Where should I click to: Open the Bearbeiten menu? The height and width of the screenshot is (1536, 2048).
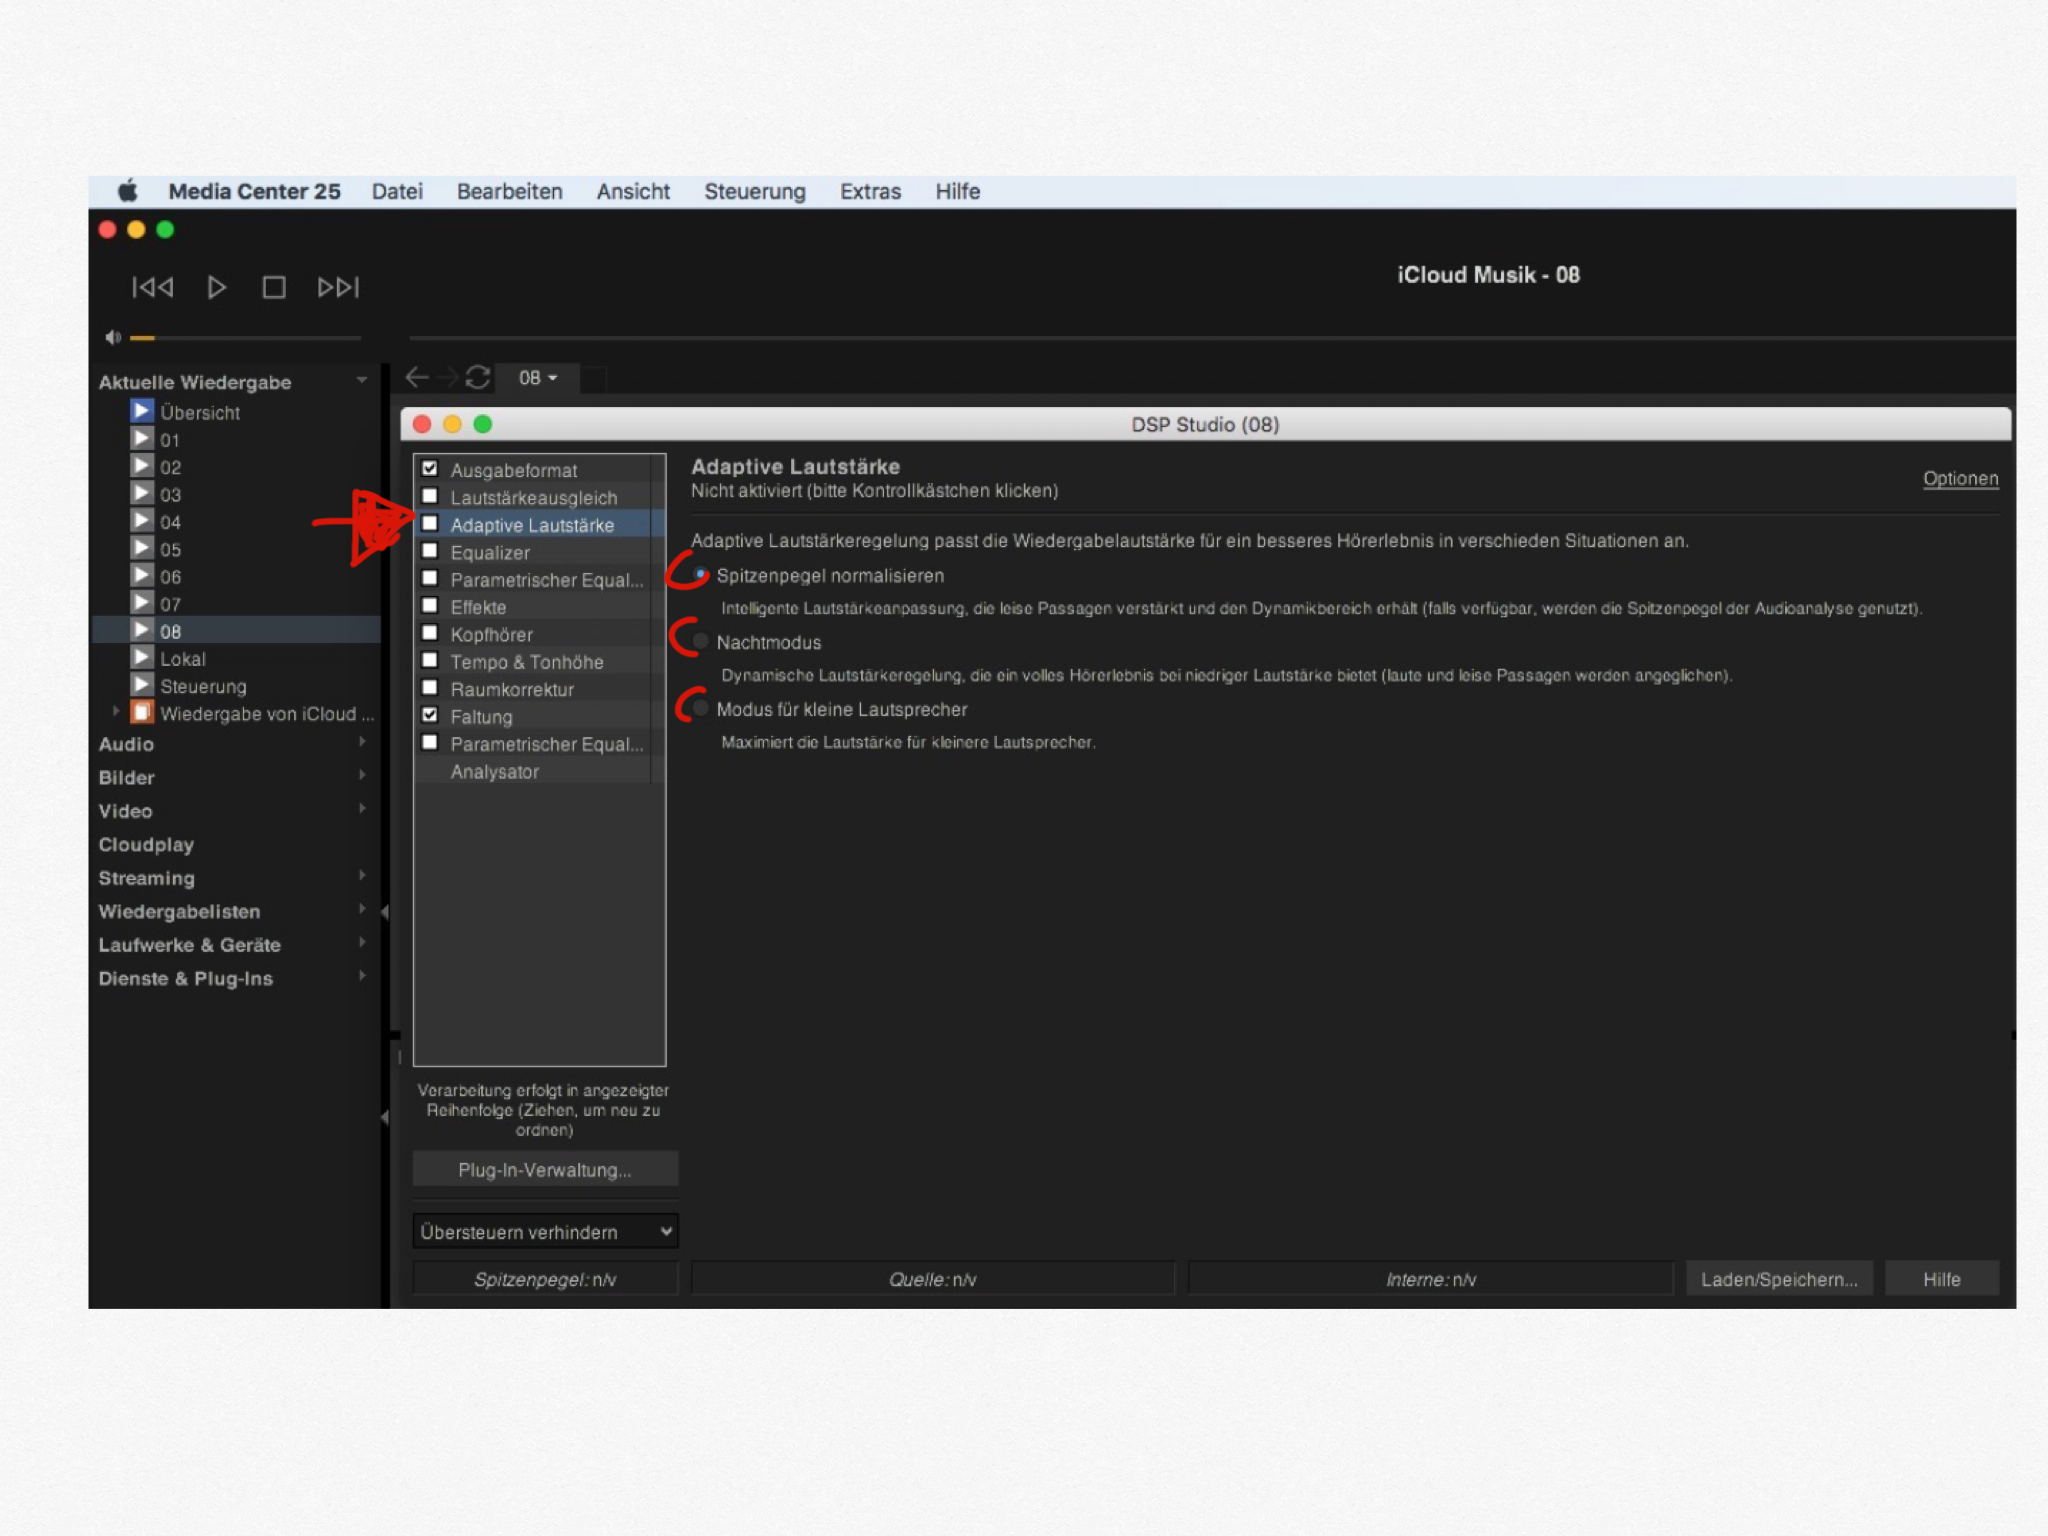[510, 191]
